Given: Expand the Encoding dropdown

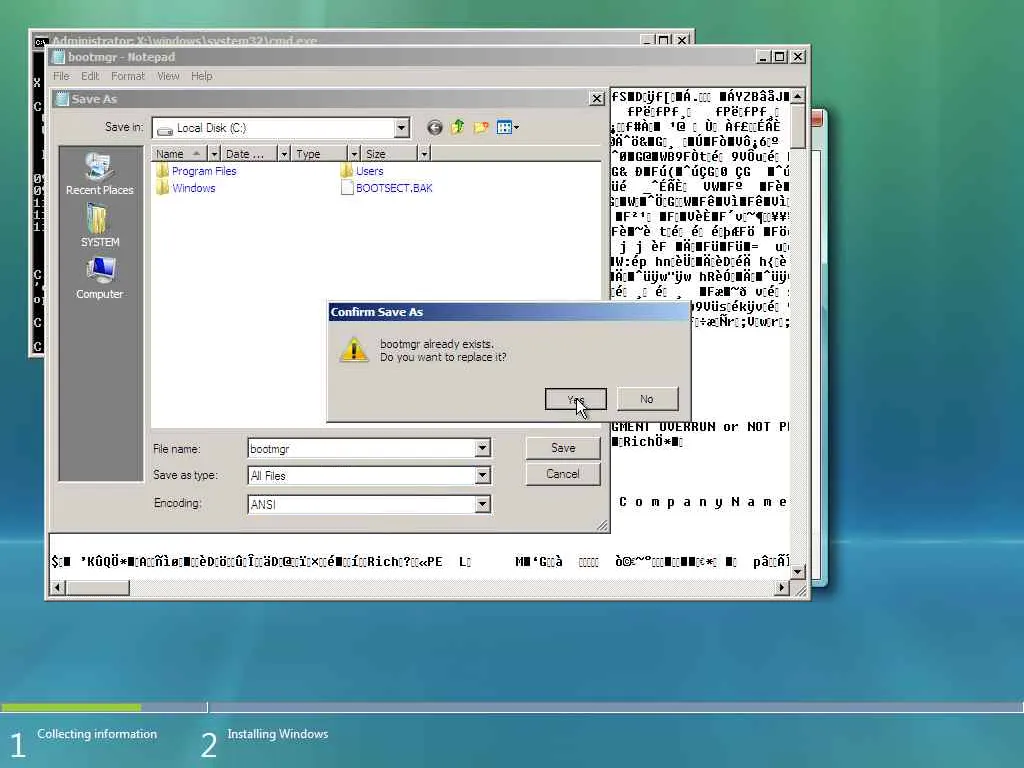Looking at the screenshot, I should 483,504.
